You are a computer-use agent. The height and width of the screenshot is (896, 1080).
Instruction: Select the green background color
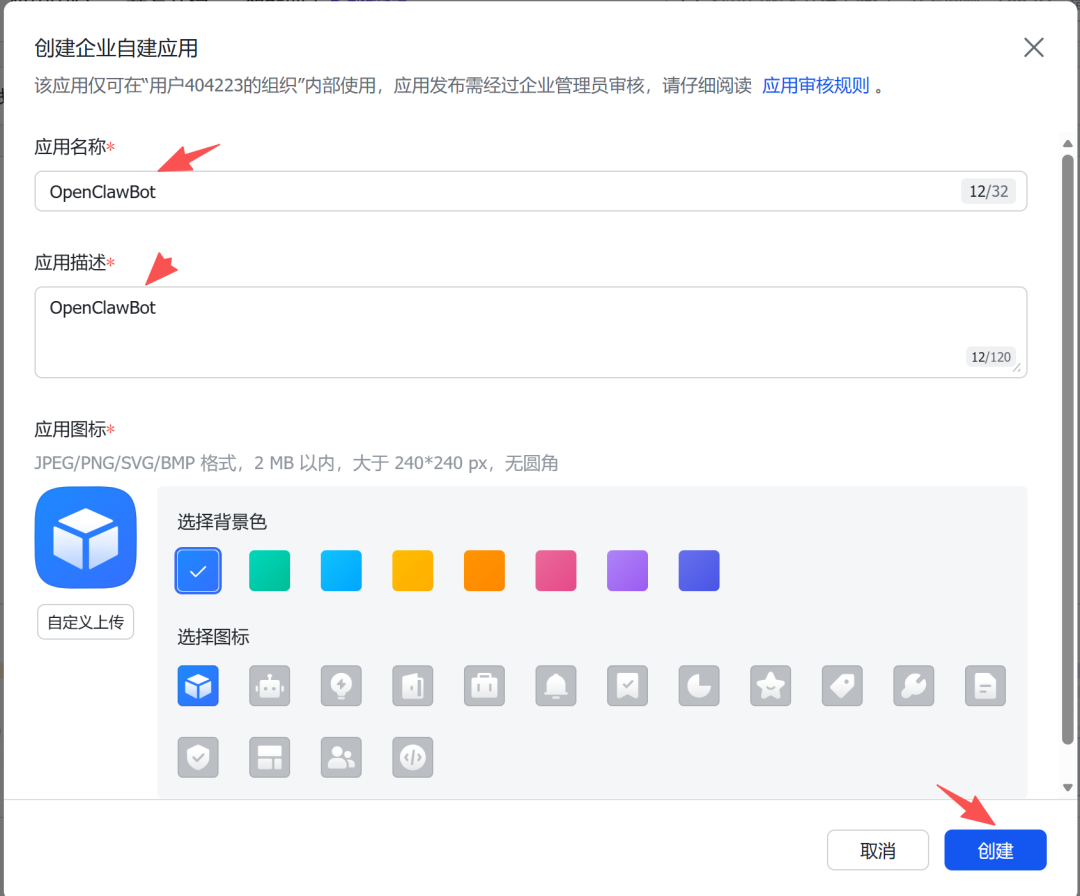269,570
